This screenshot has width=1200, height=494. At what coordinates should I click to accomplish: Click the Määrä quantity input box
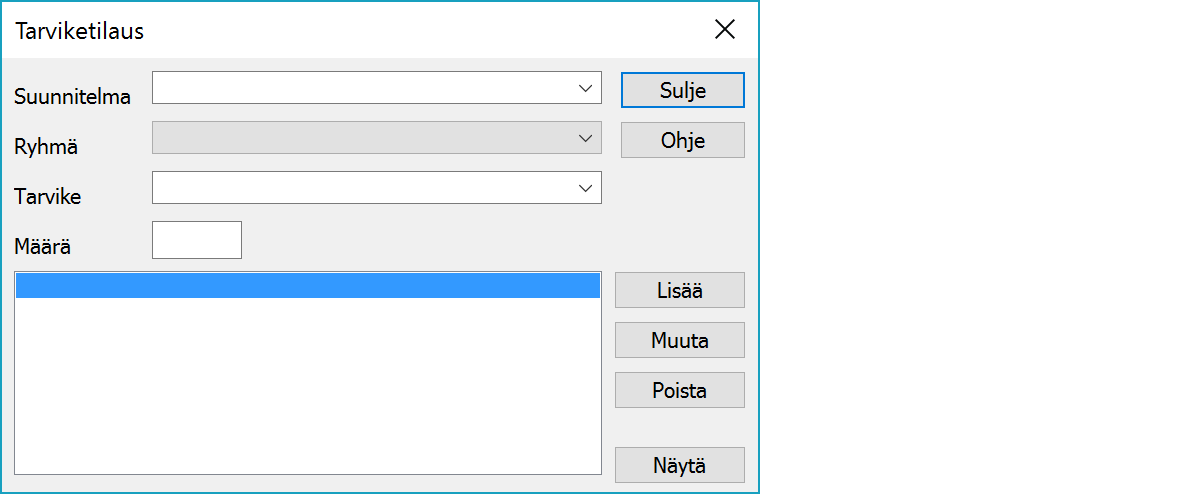pyautogui.click(x=197, y=240)
